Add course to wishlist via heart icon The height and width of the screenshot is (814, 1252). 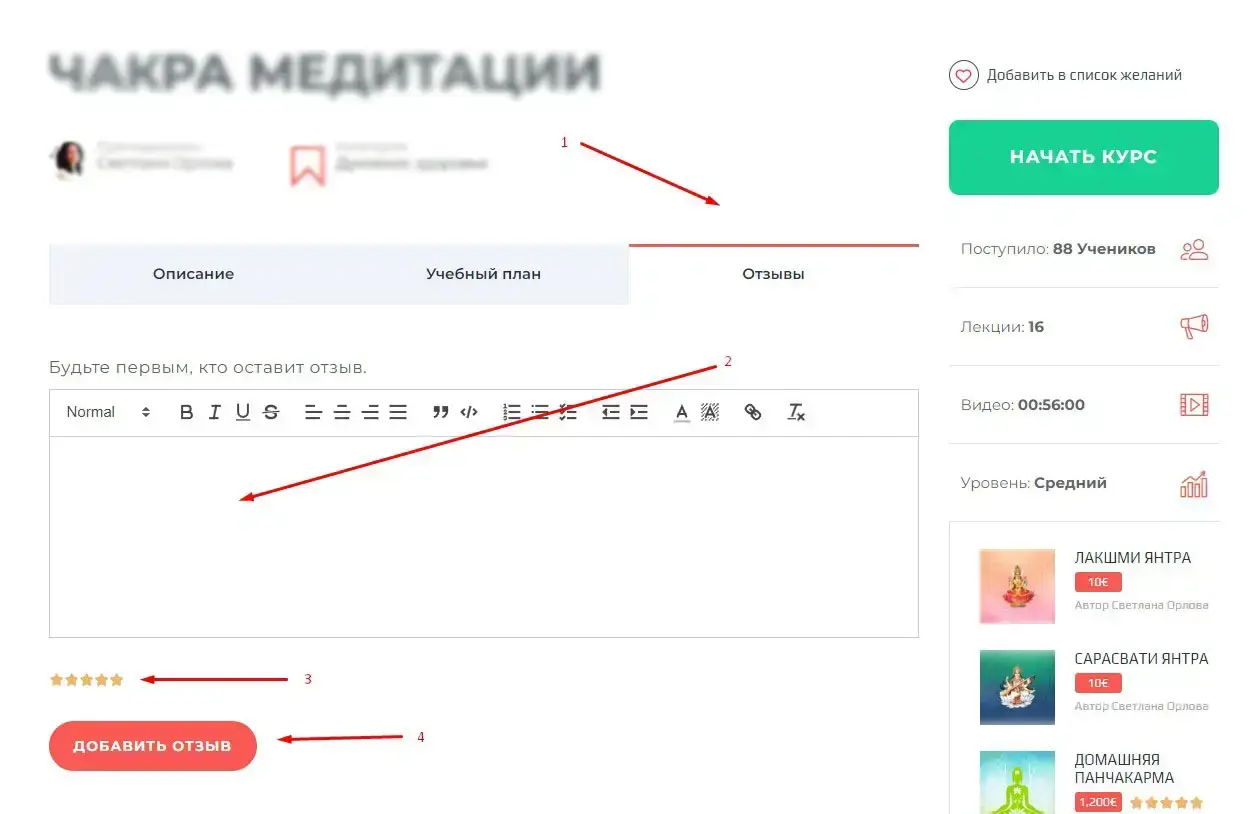click(963, 75)
